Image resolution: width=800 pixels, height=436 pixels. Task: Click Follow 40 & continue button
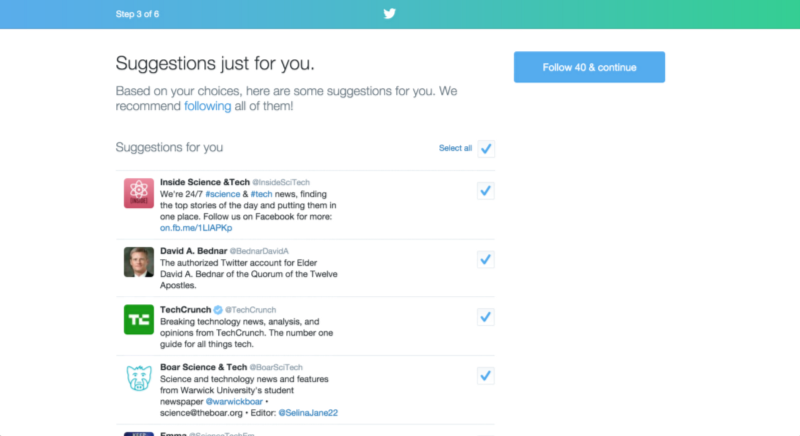pos(589,67)
